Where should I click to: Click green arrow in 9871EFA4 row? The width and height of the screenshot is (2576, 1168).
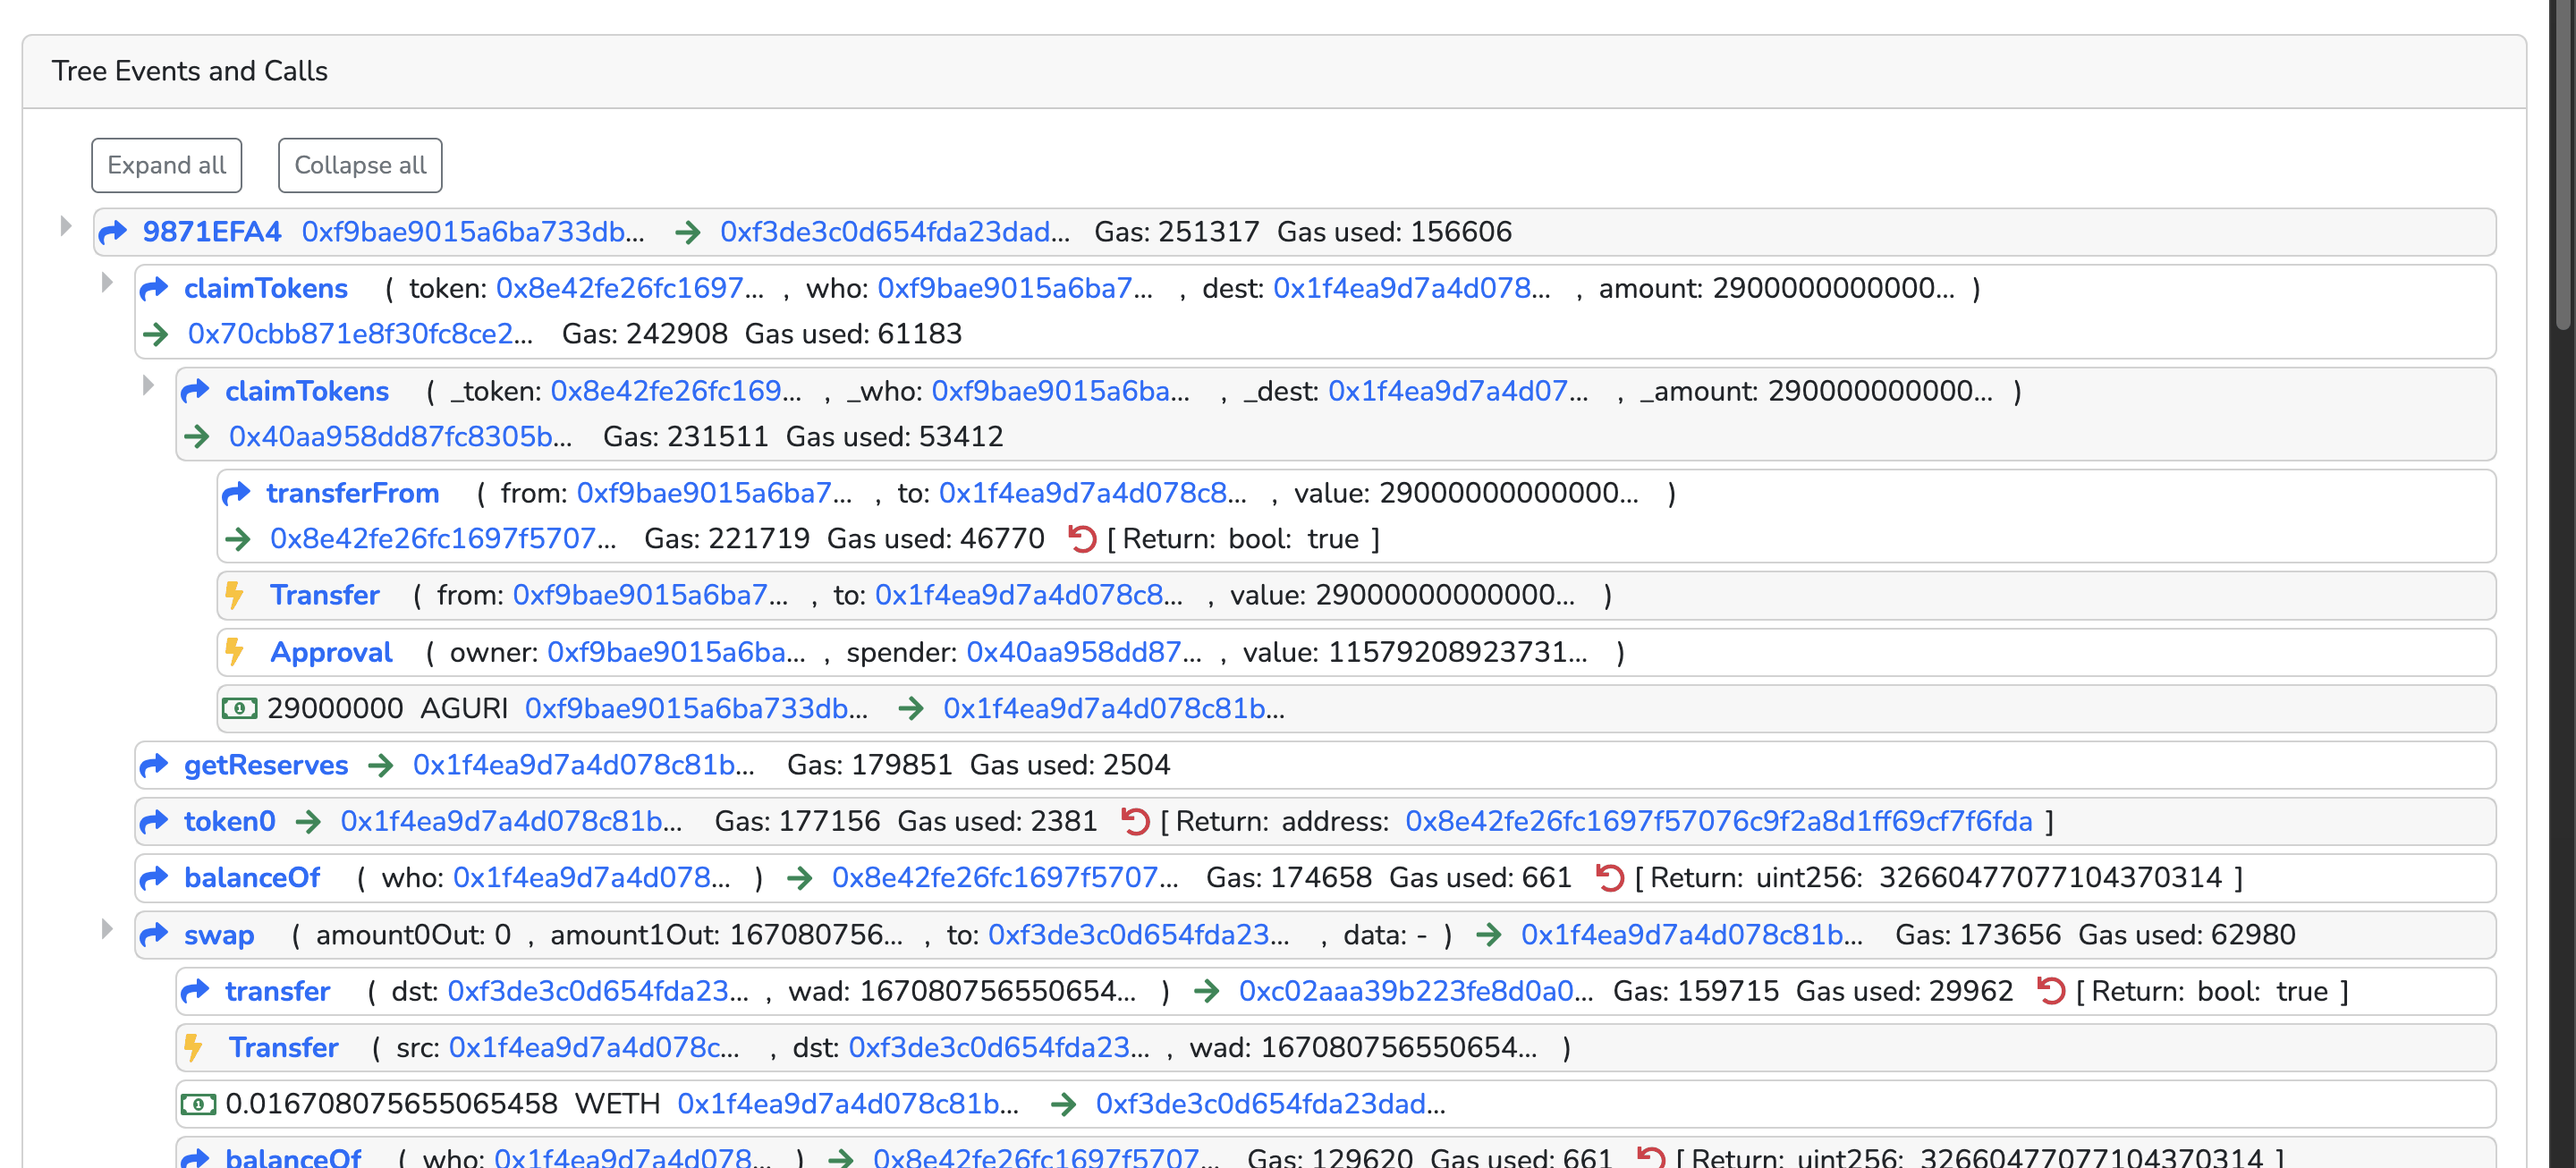point(688,233)
